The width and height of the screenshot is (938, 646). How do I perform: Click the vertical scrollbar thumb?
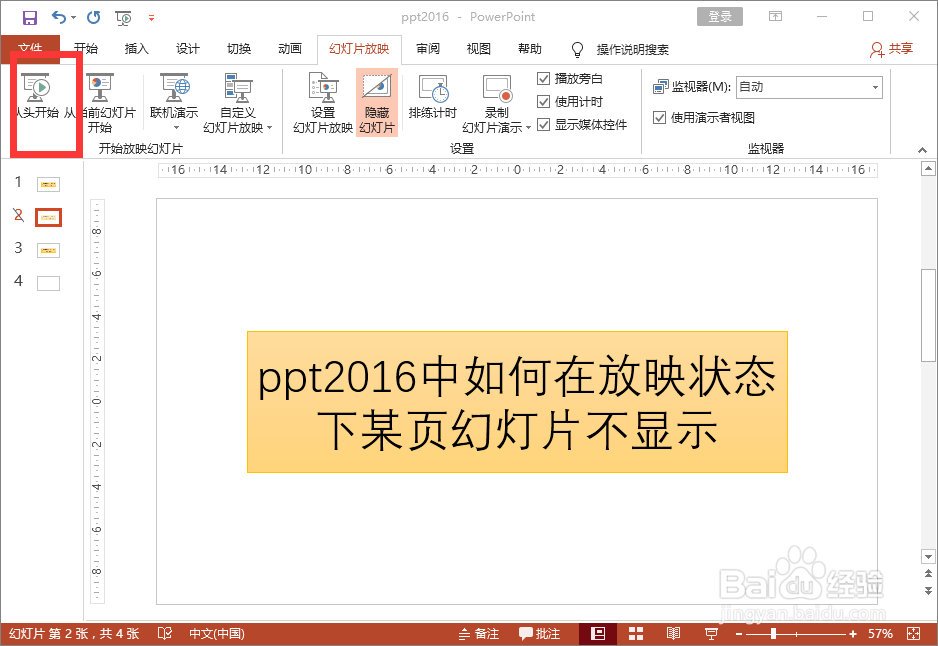pos(928,316)
